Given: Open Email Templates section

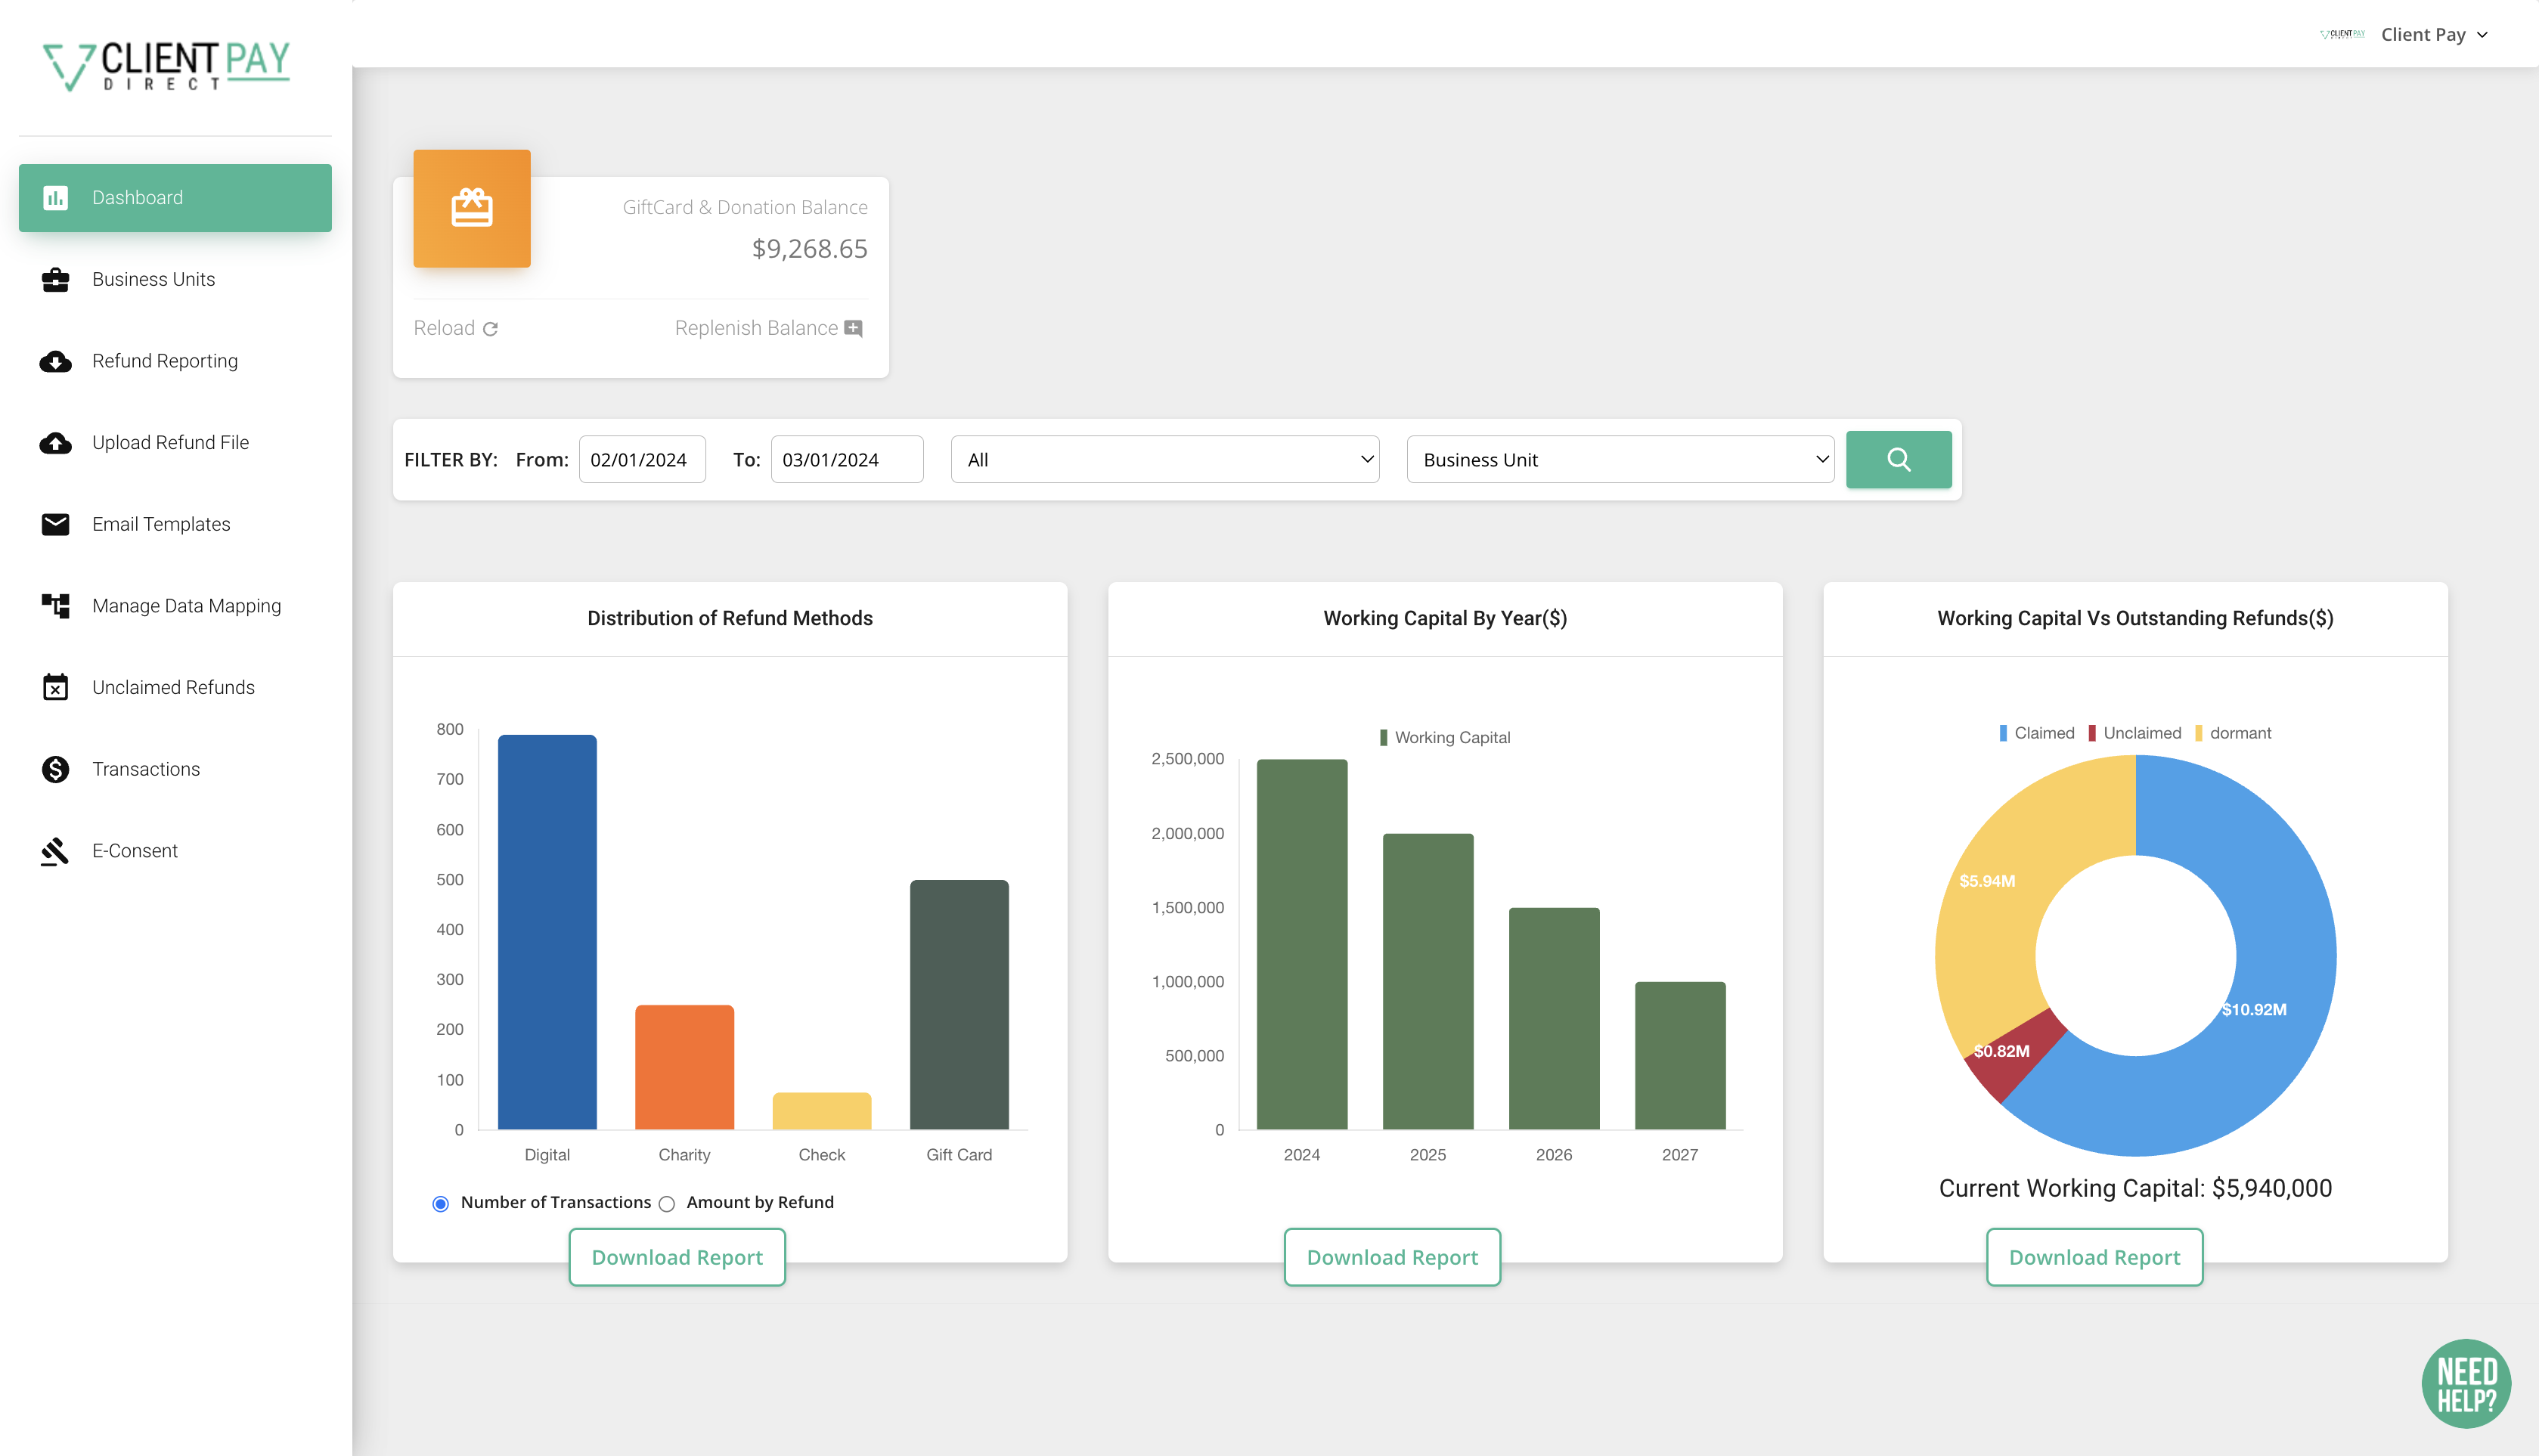Looking at the screenshot, I should pos(175,524).
